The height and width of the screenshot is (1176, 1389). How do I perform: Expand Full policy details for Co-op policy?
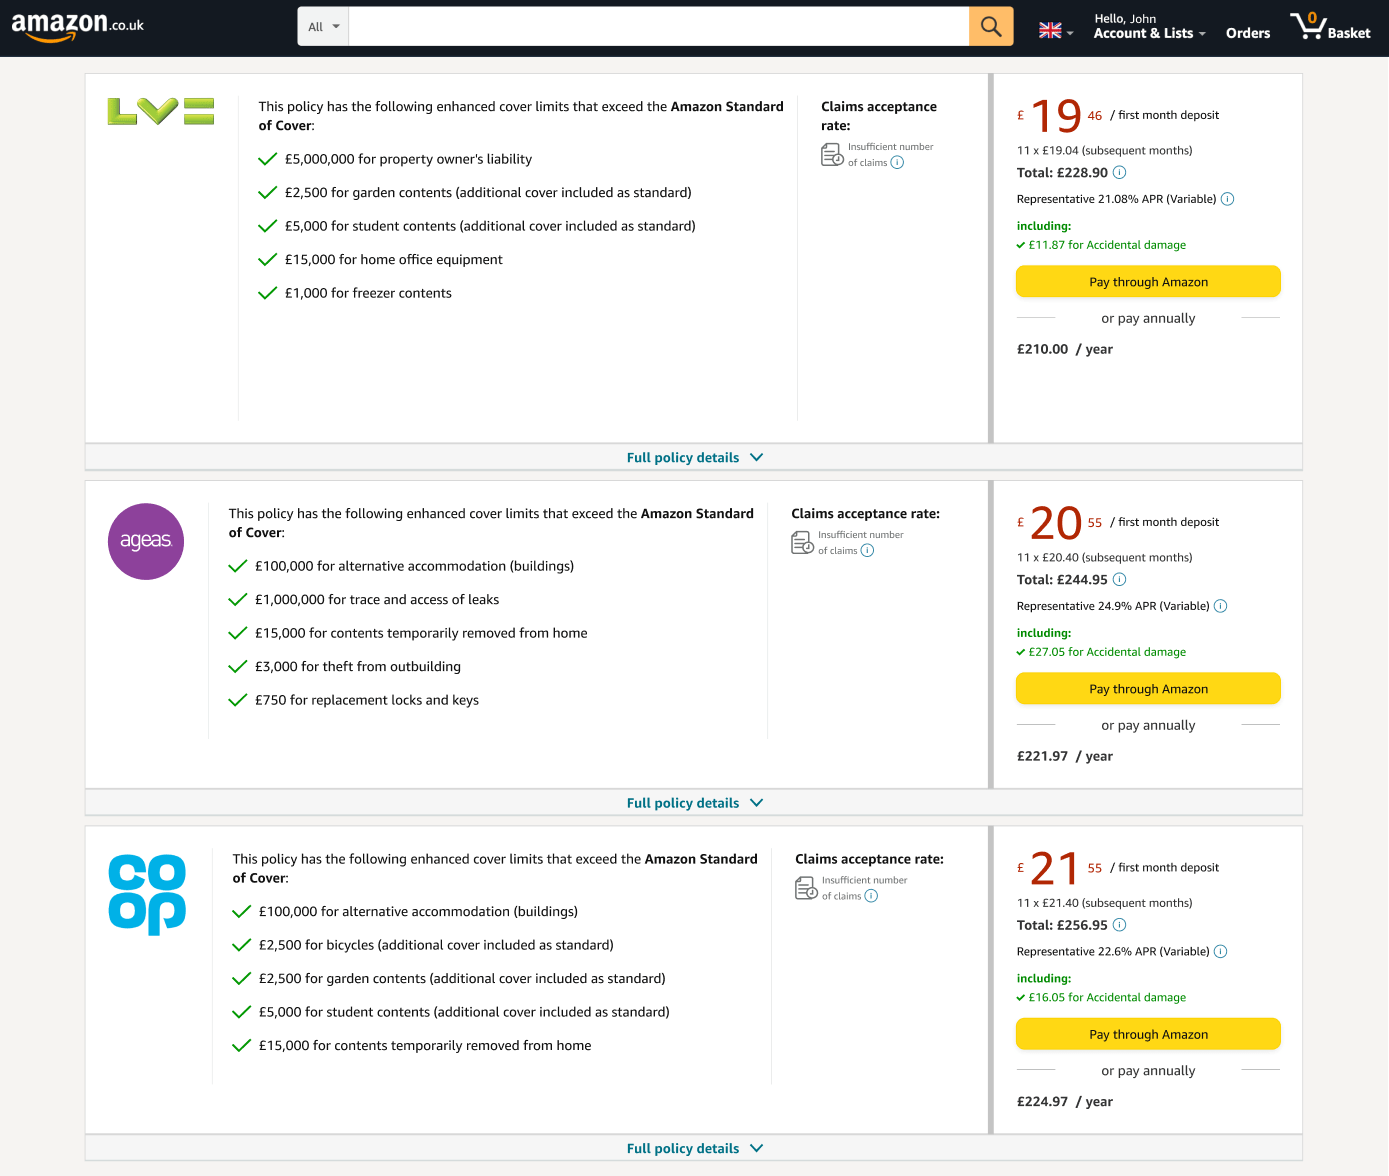[694, 1148]
